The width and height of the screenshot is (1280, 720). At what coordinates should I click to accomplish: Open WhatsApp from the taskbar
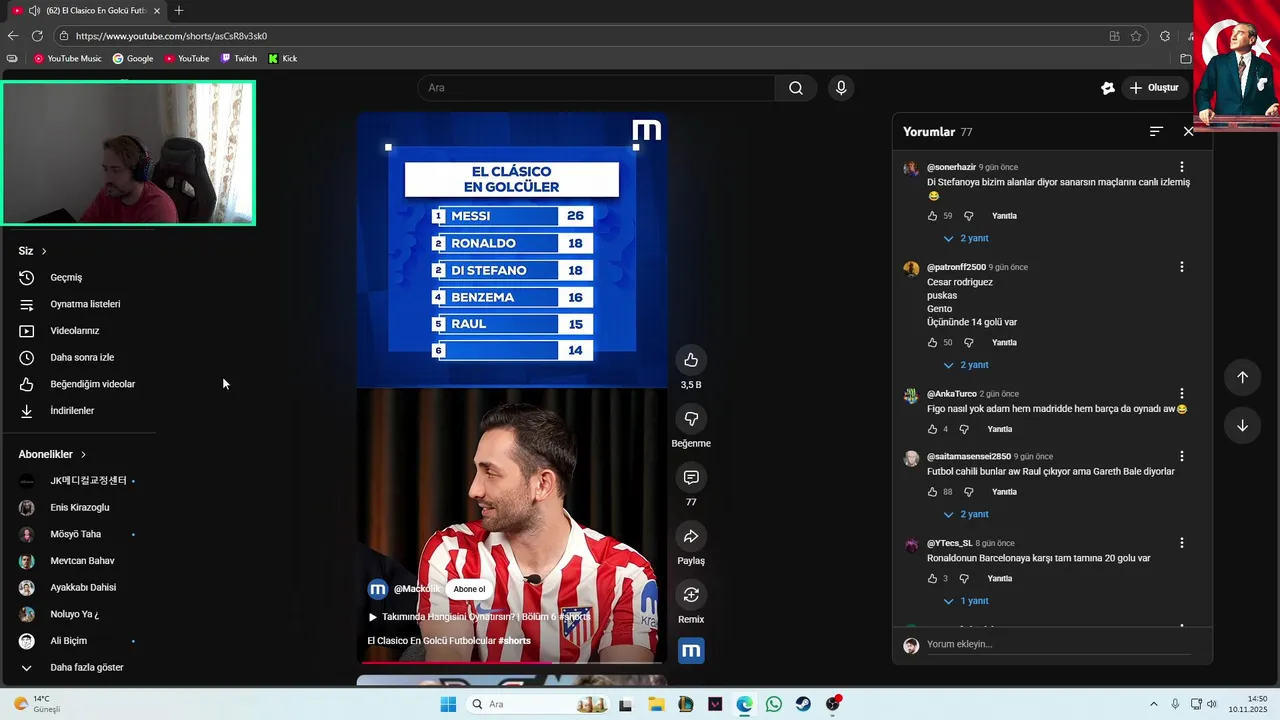pos(774,704)
